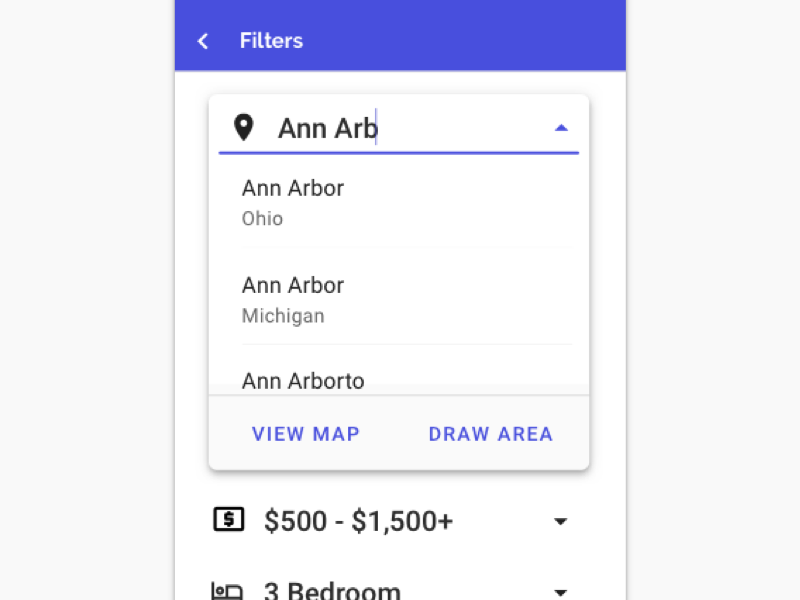Click the bed icon beside 3 Bedroom
The height and width of the screenshot is (600, 800).
(x=228, y=591)
